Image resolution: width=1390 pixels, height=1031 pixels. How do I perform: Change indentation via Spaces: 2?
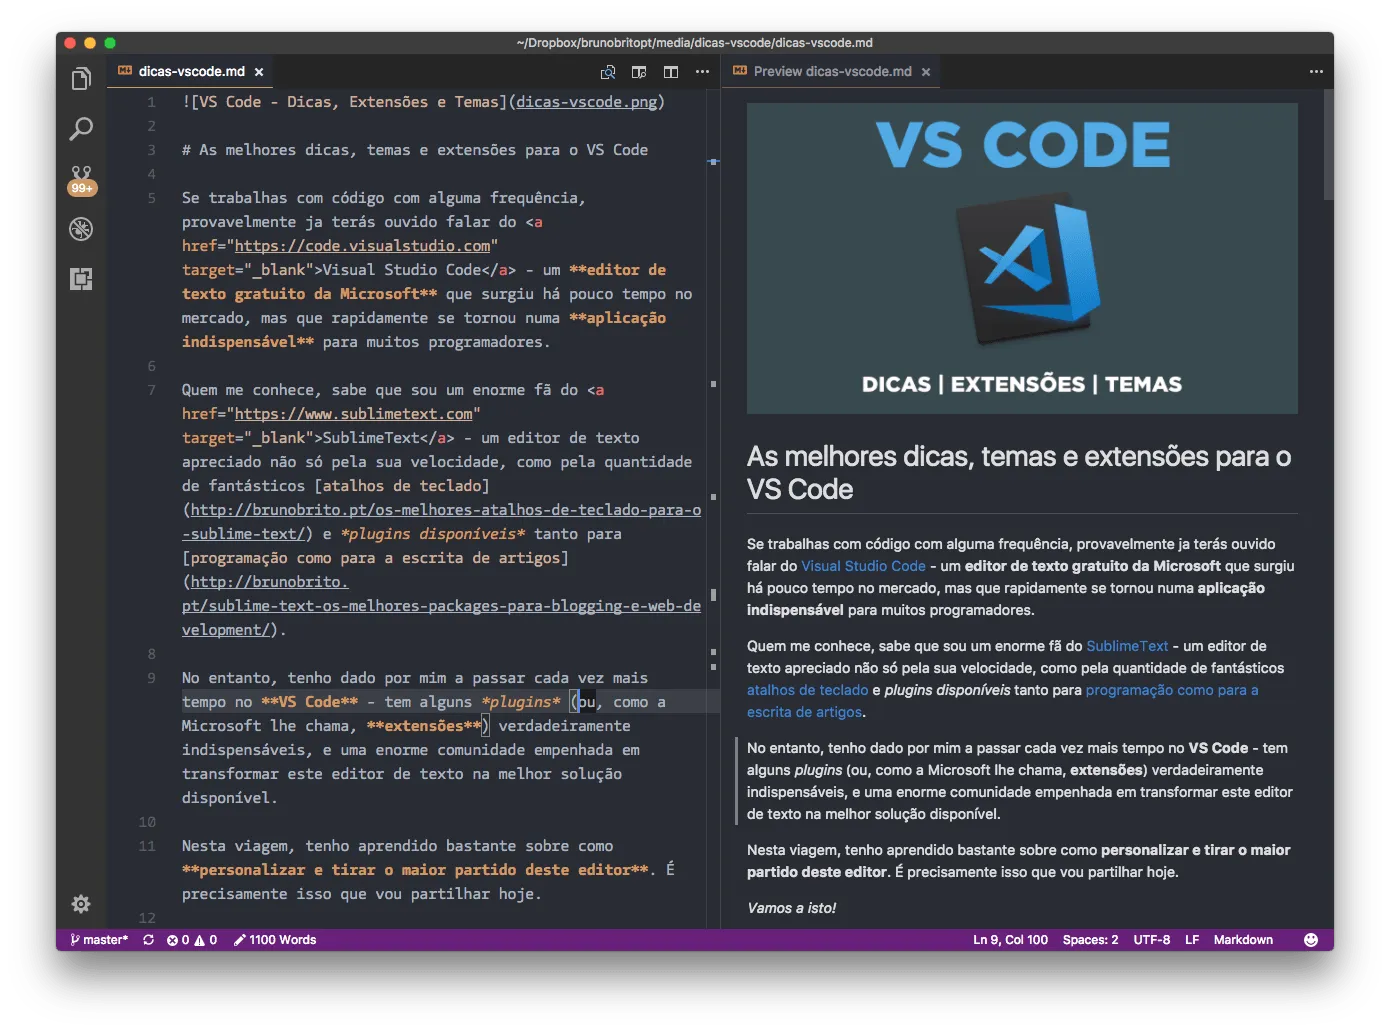1090,940
